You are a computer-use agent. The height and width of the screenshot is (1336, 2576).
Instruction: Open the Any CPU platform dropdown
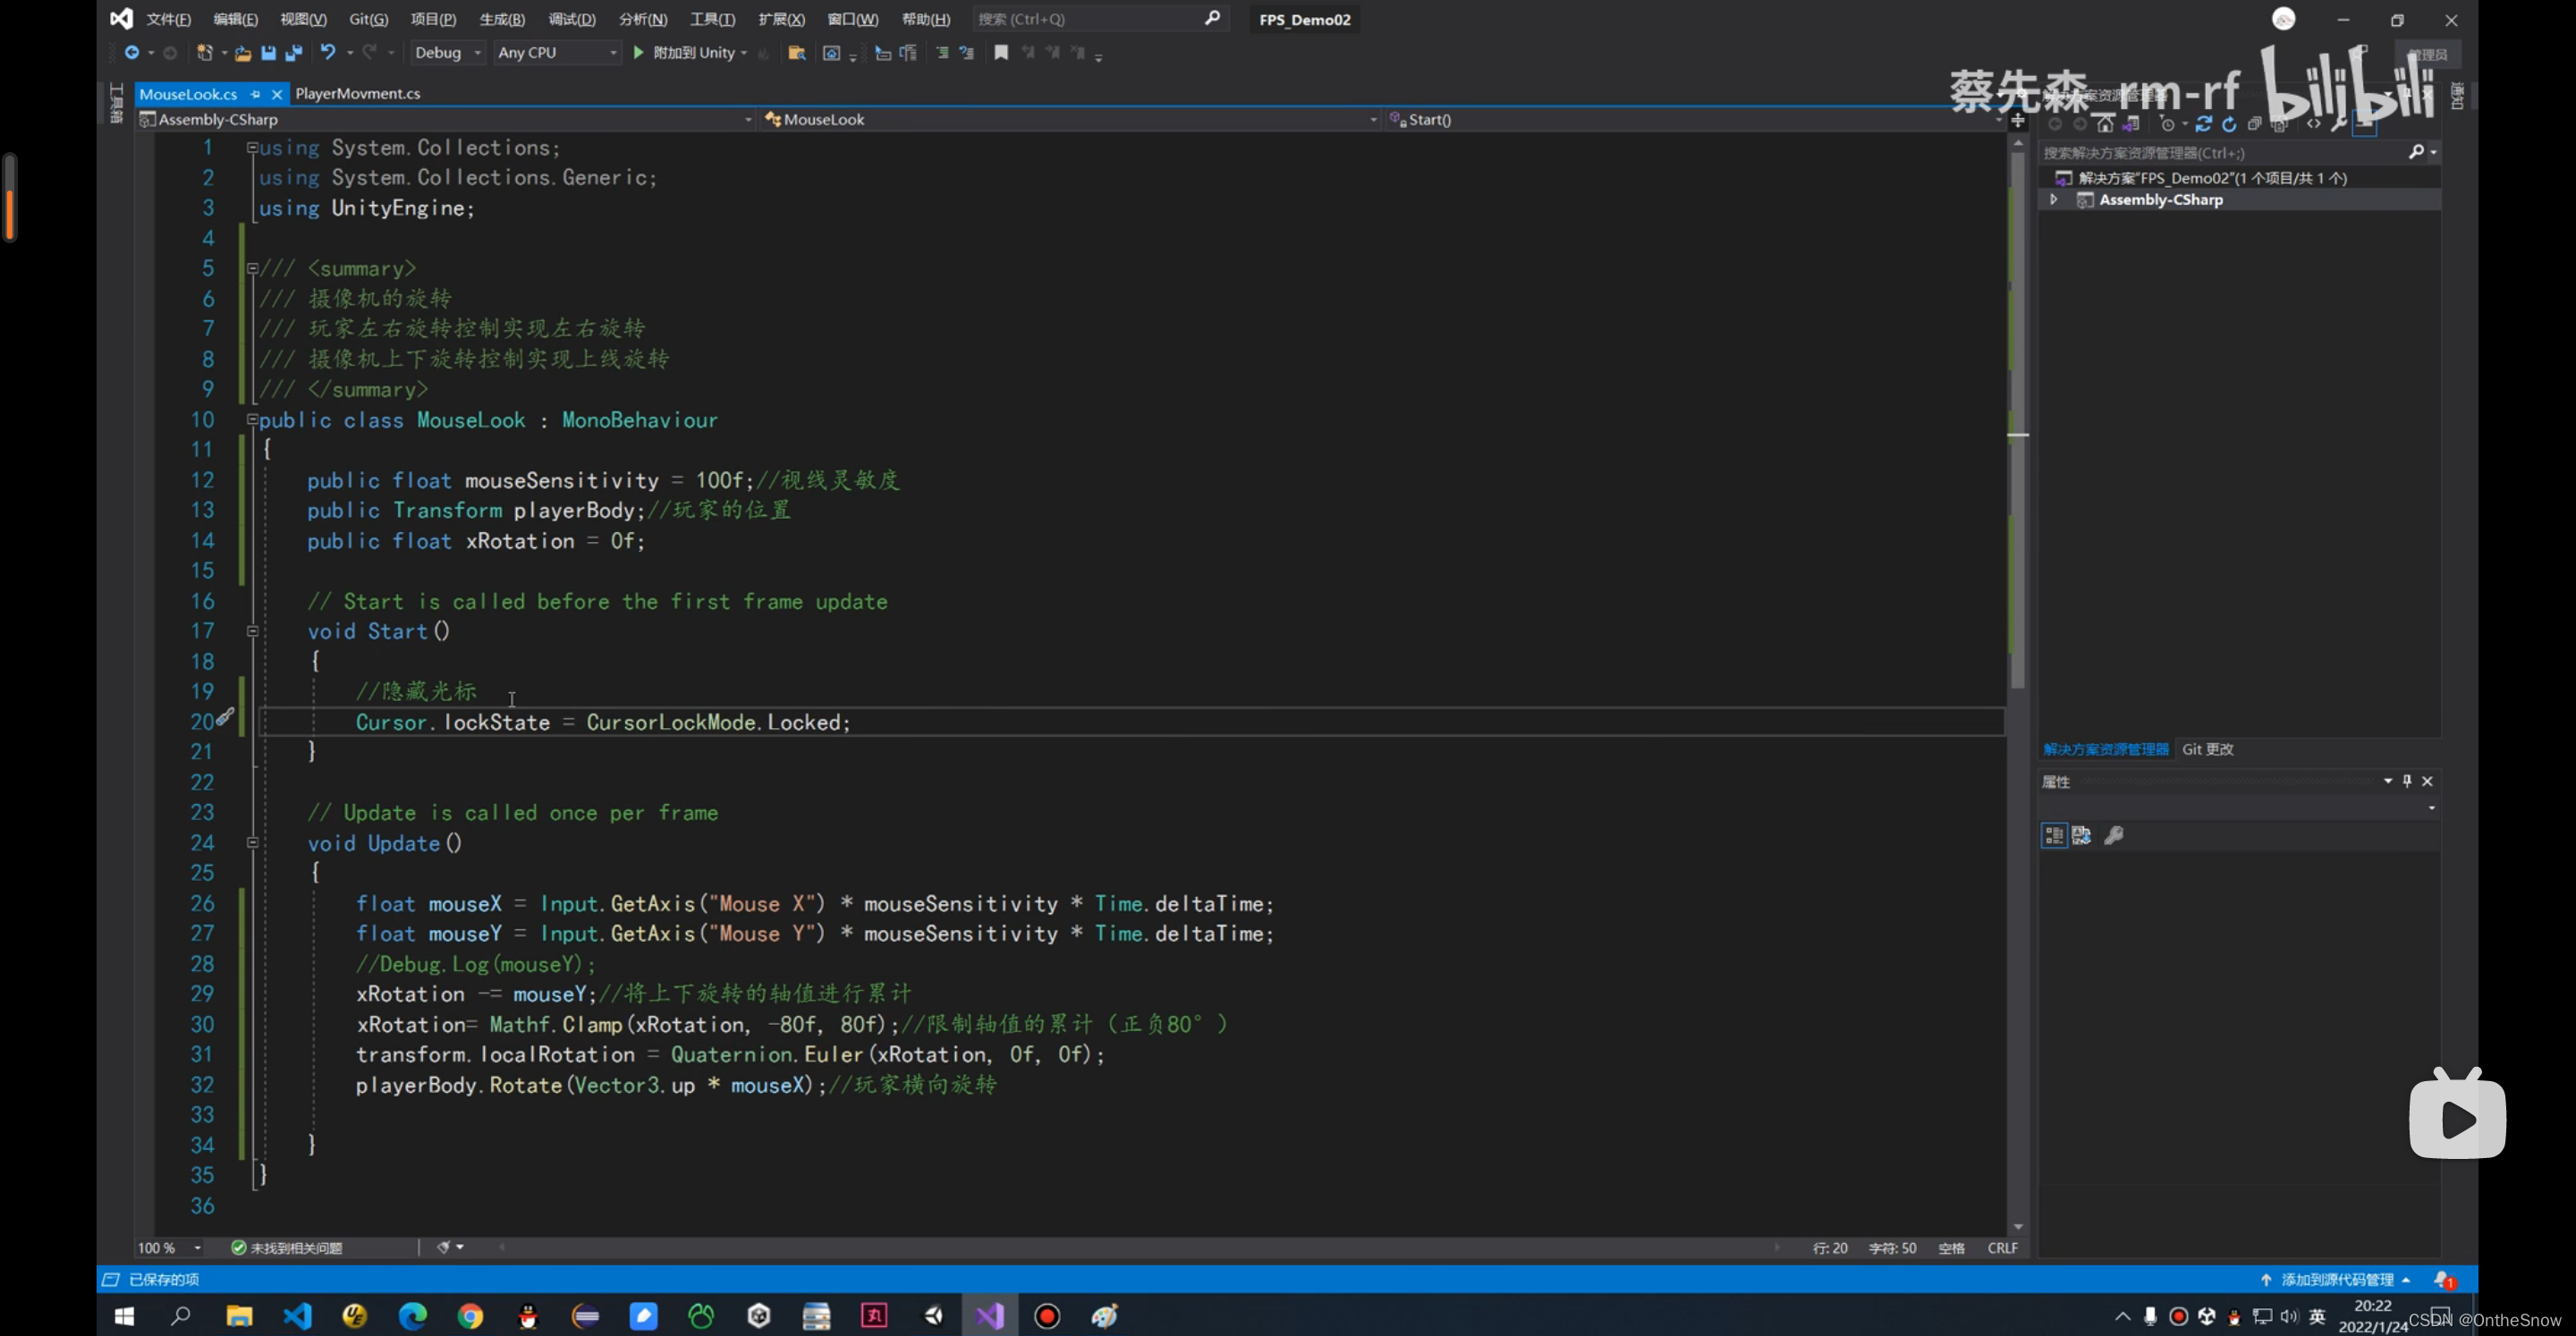[x=612, y=53]
